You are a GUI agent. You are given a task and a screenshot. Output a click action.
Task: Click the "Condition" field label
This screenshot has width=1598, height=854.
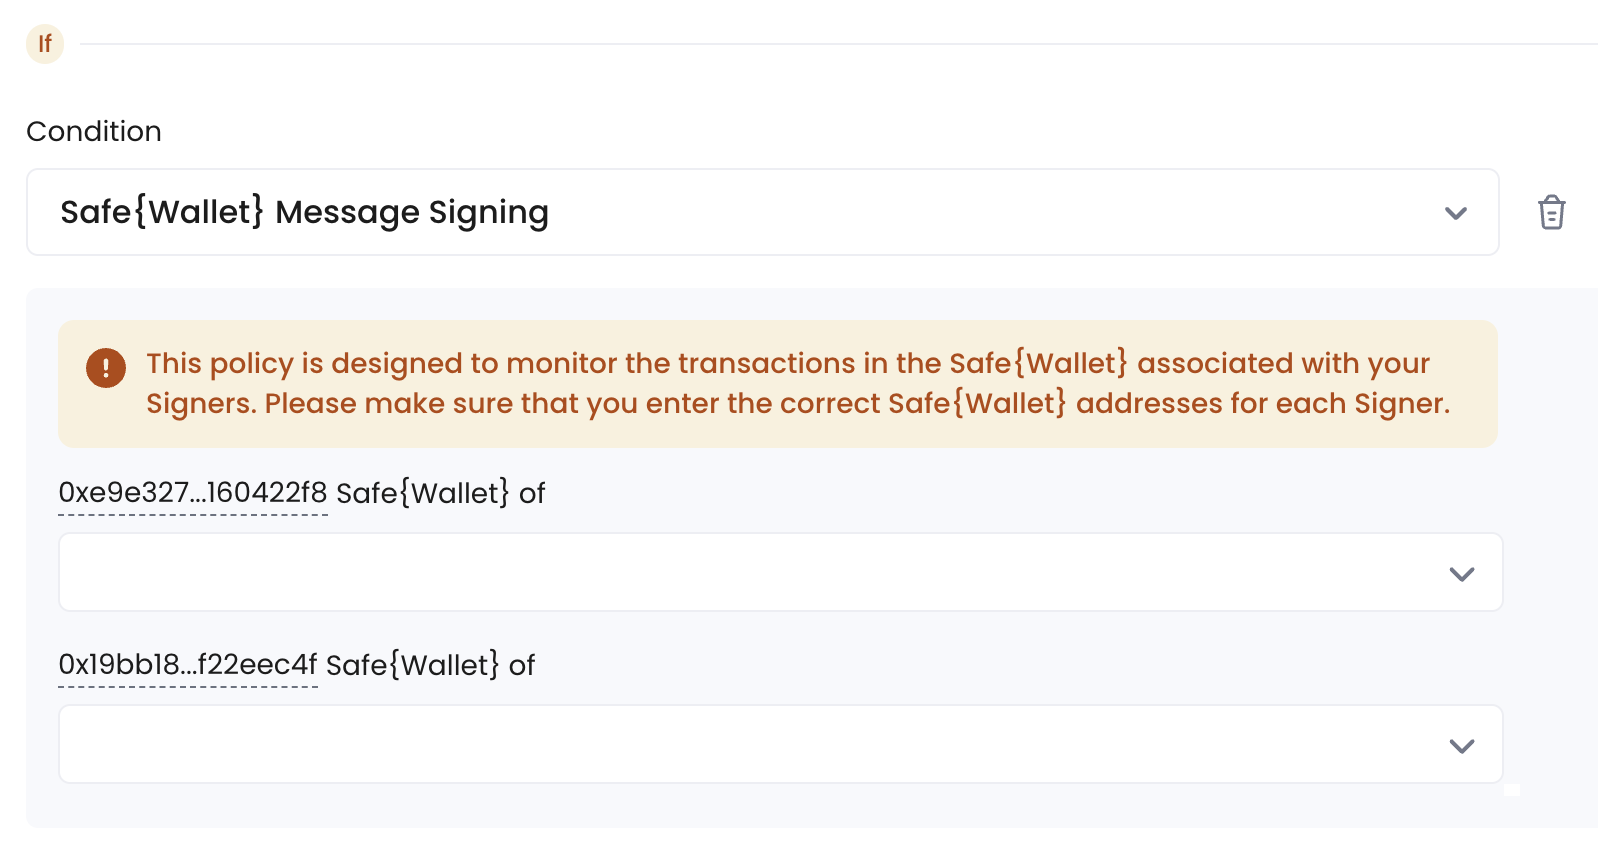pyautogui.click(x=94, y=131)
